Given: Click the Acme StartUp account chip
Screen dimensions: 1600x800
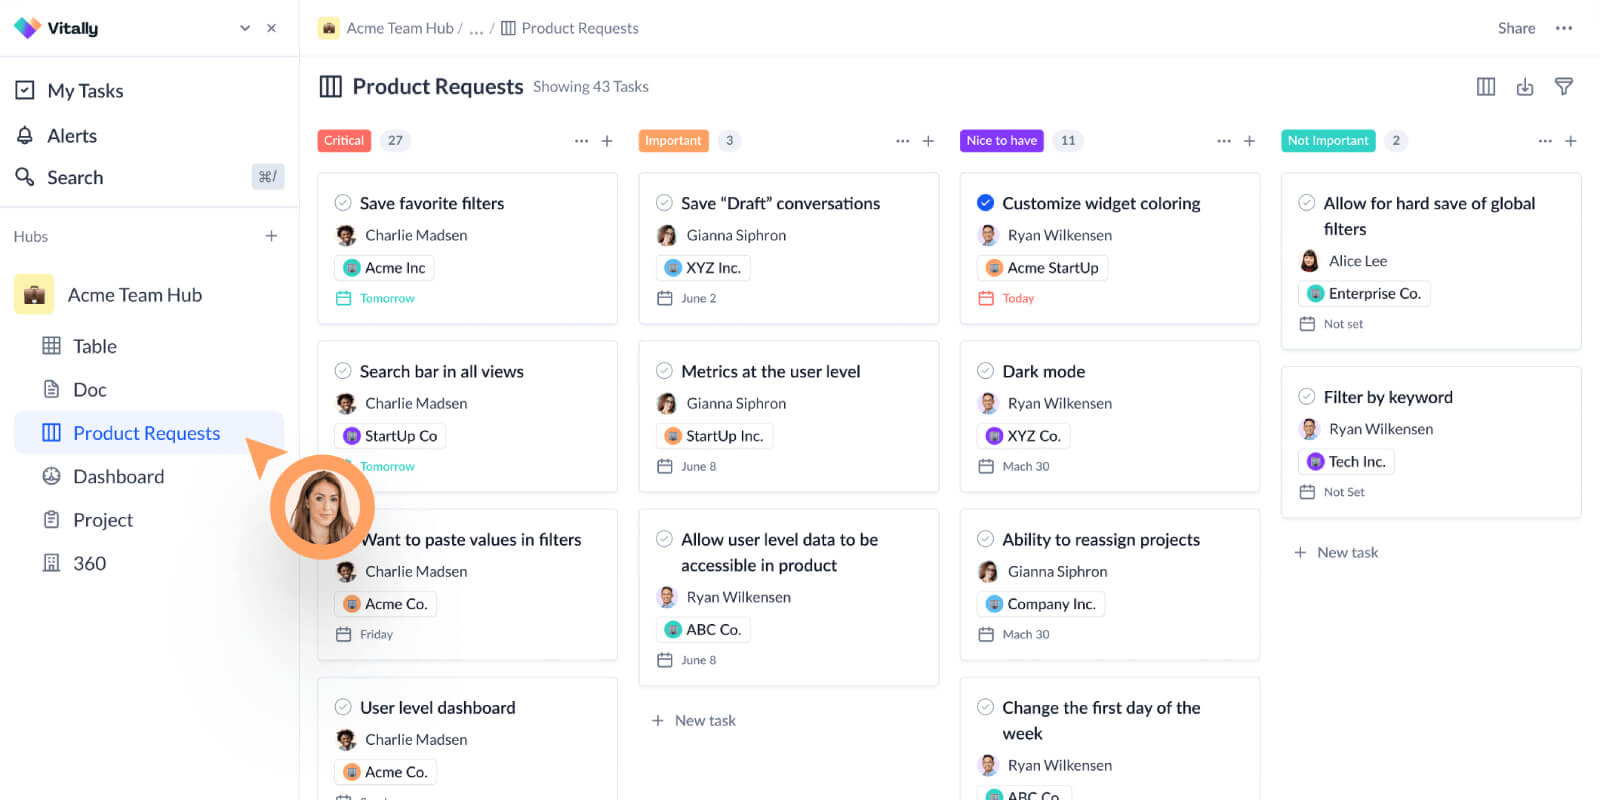Looking at the screenshot, I should (x=1042, y=268).
